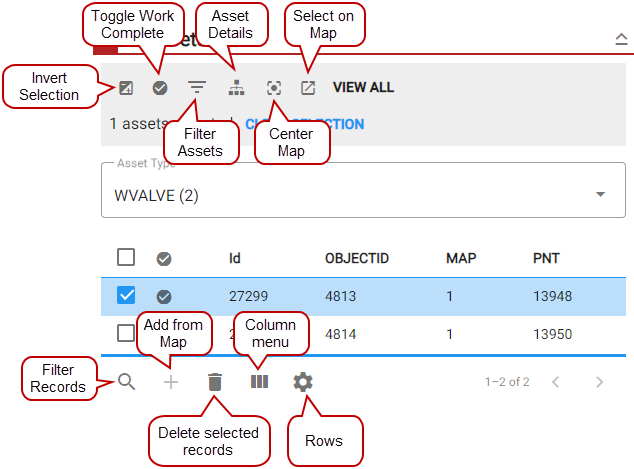Select the PNT cell 13950

point(552,334)
